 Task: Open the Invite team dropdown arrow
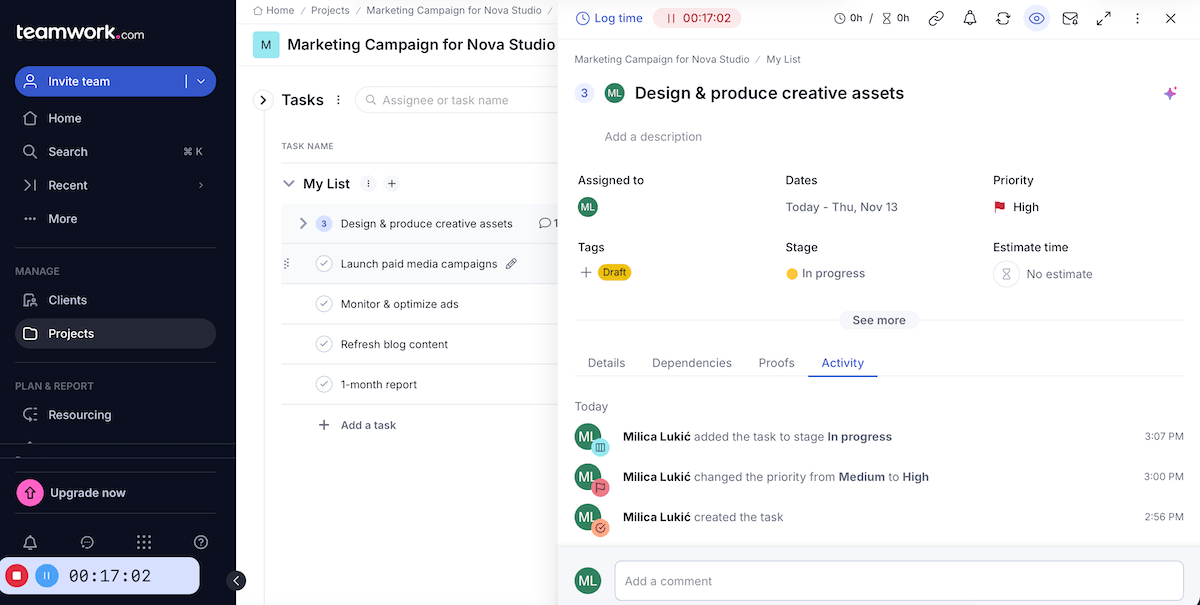pos(201,81)
